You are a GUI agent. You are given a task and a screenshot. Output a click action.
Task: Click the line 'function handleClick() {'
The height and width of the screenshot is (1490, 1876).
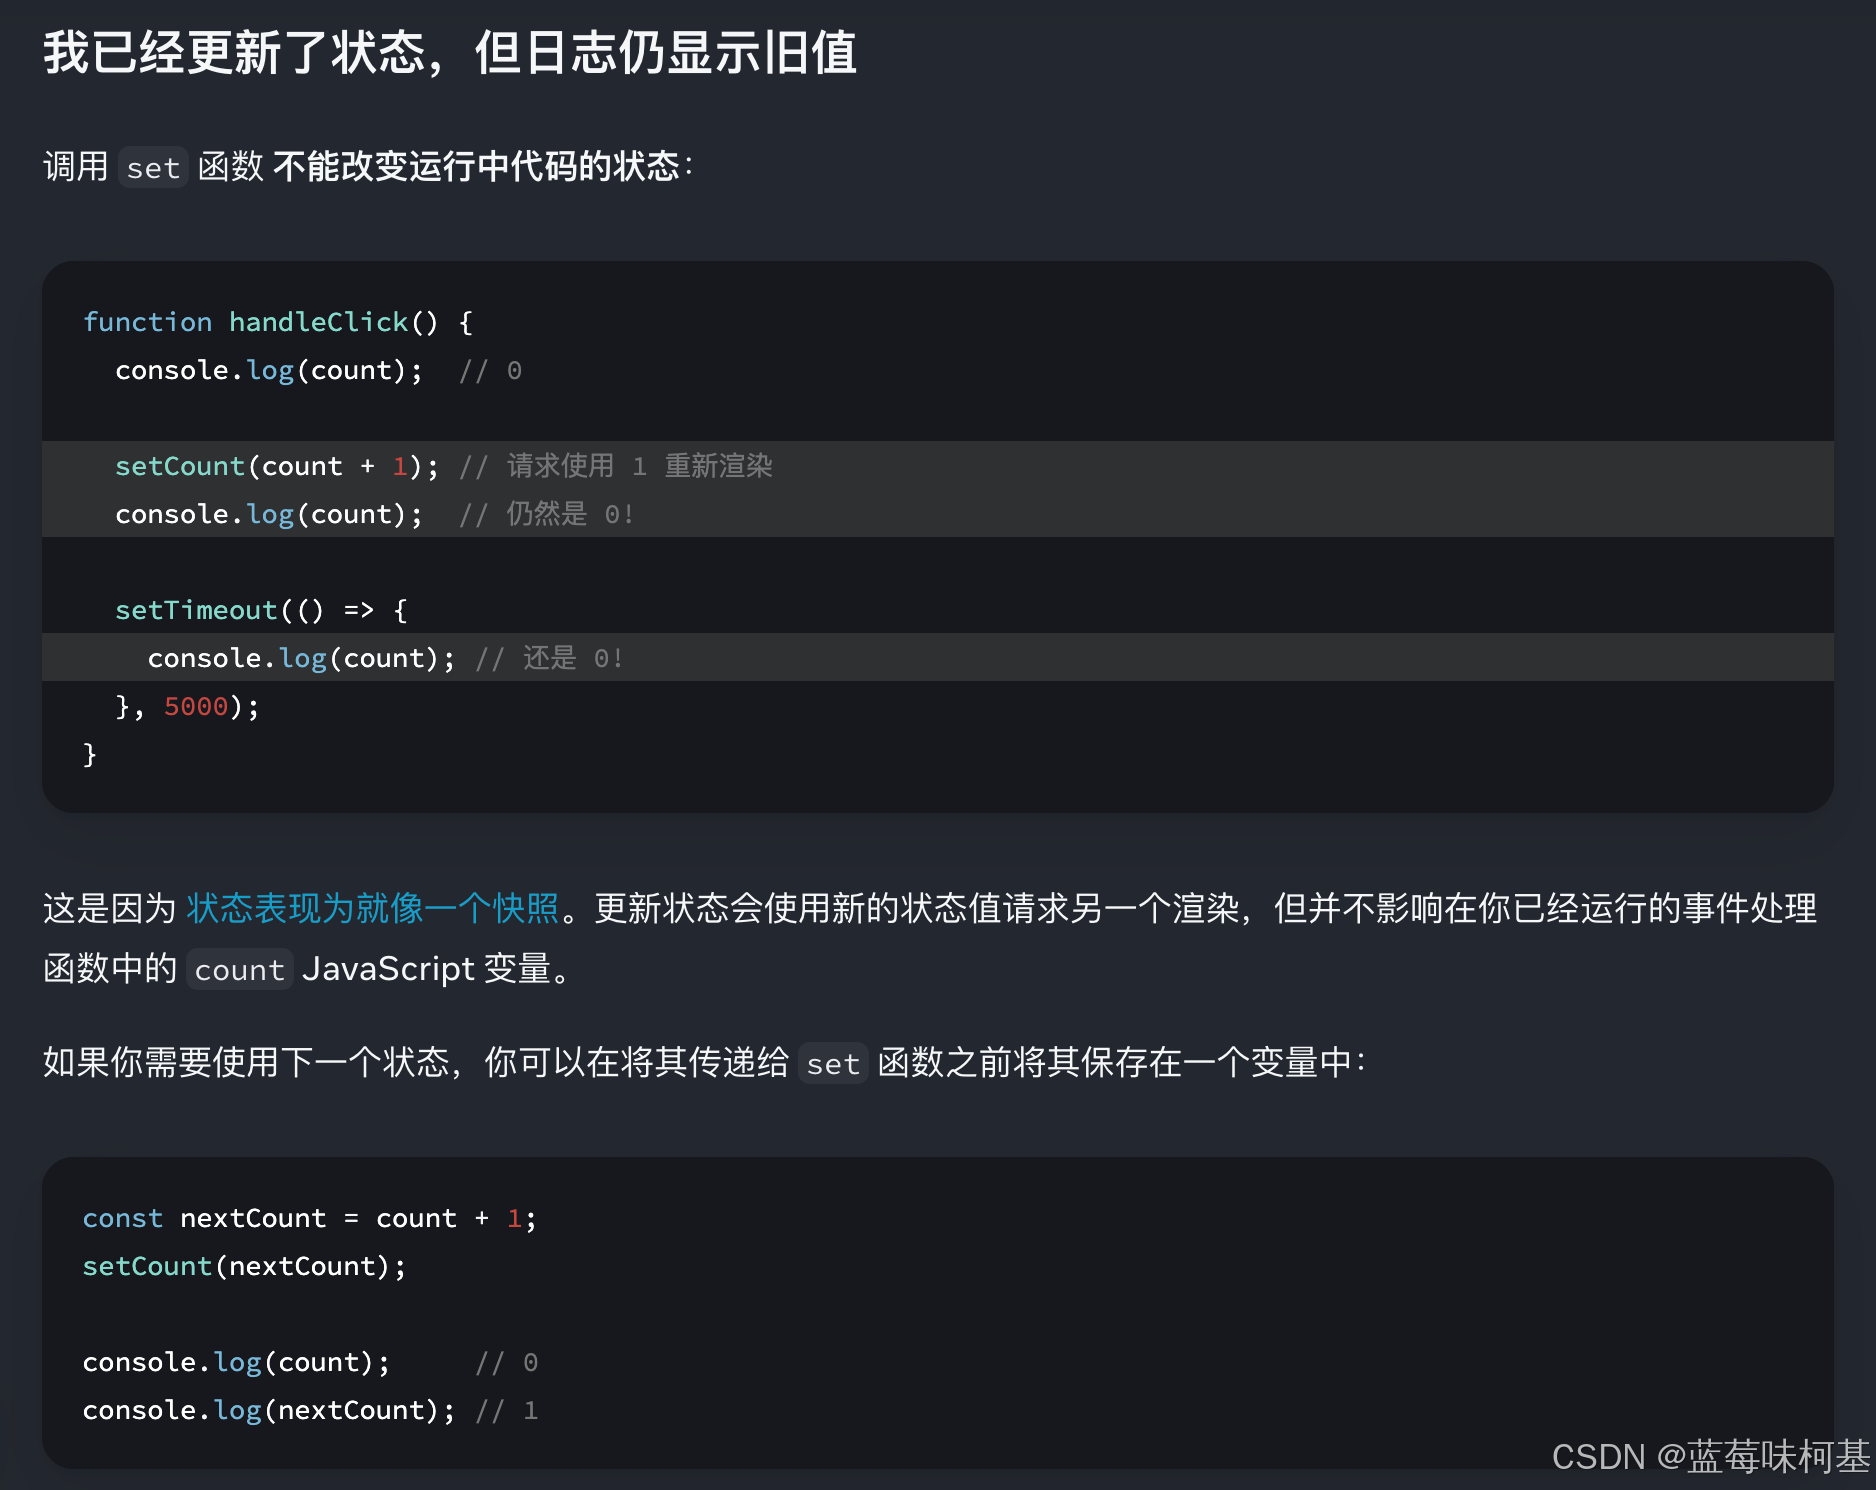(x=278, y=322)
